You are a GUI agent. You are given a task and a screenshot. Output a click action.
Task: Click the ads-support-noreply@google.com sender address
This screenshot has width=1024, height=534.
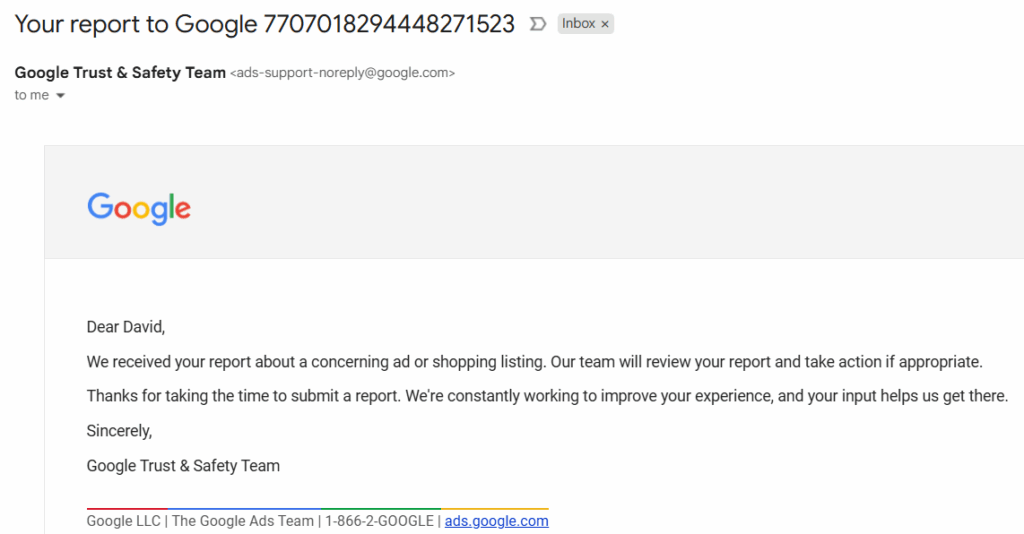tap(343, 73)
